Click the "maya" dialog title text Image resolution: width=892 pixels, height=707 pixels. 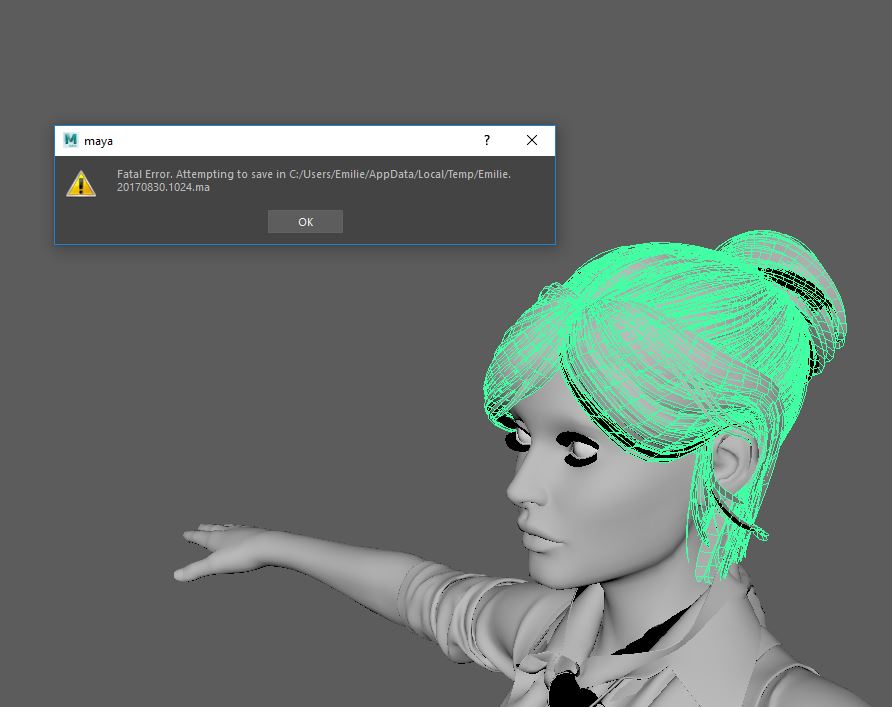point(99,142)
